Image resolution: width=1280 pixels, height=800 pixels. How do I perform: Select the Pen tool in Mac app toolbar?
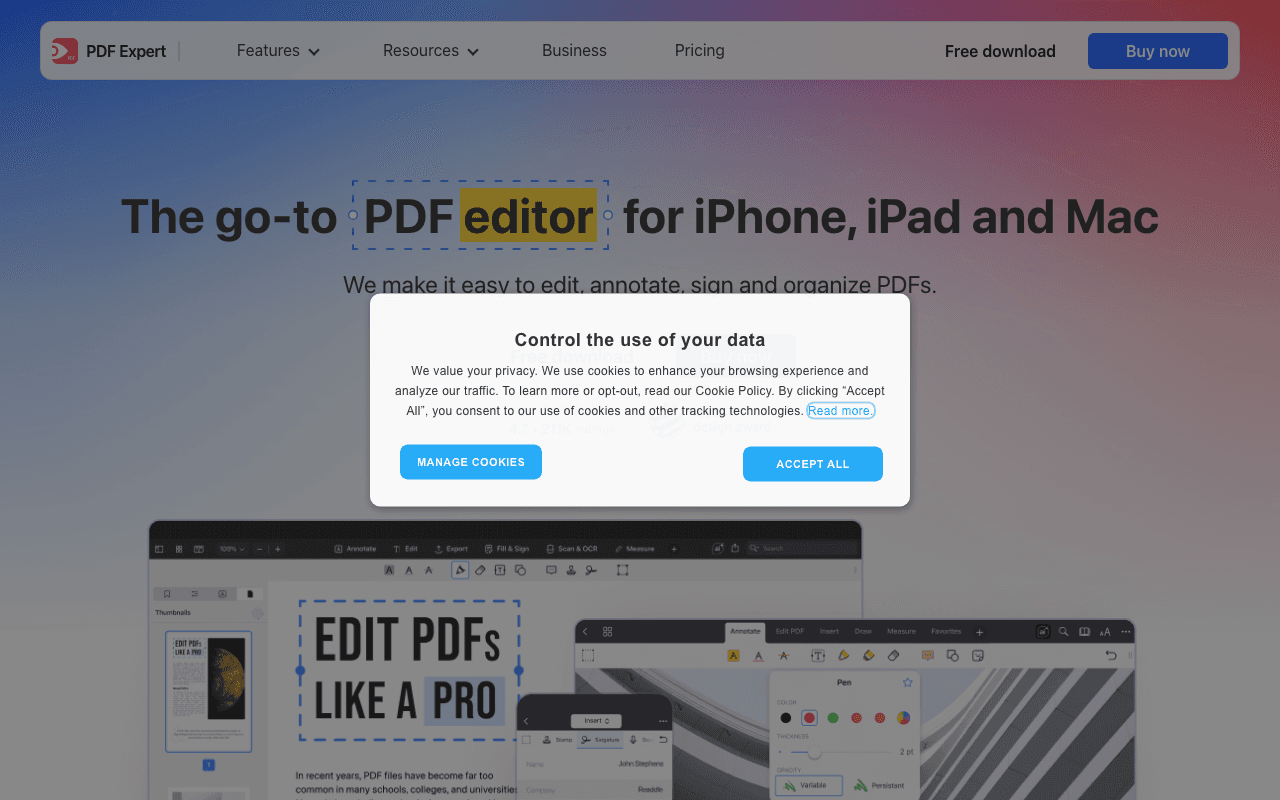(460, 570)
